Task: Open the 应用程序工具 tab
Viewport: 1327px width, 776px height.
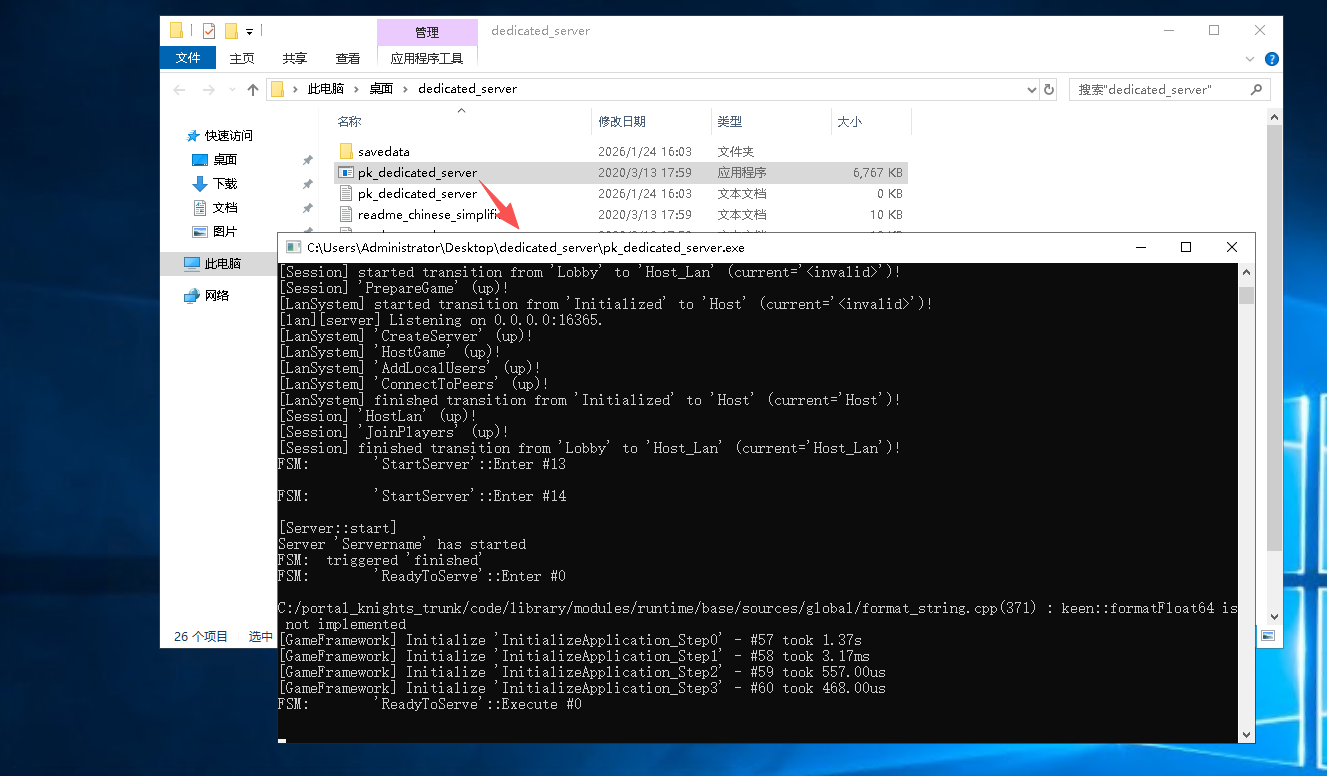Action: pyautogui.click(x=427, y=59)
